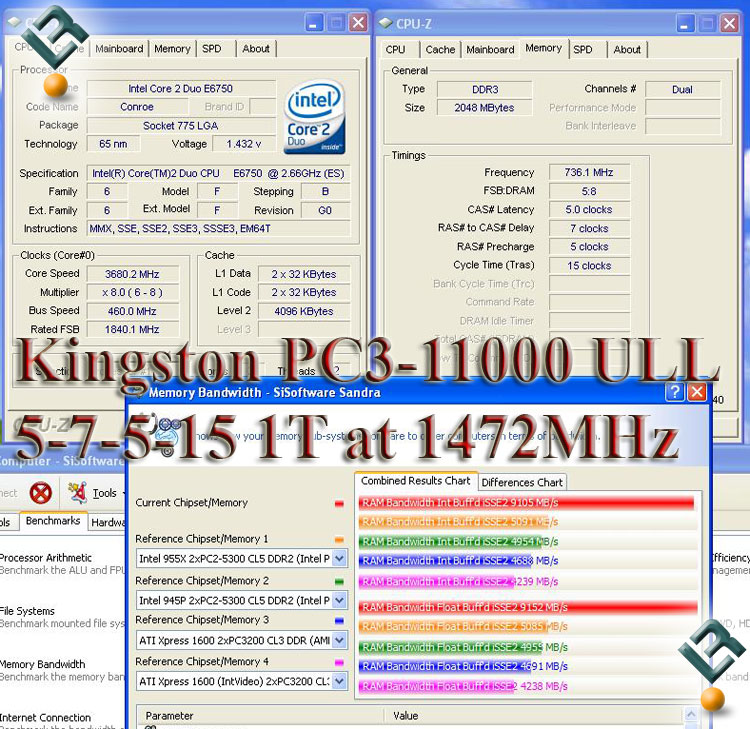Screen dimensions: 750x729
Task: Open Processor Arithmetic benchmark
Action: [46, 558]
